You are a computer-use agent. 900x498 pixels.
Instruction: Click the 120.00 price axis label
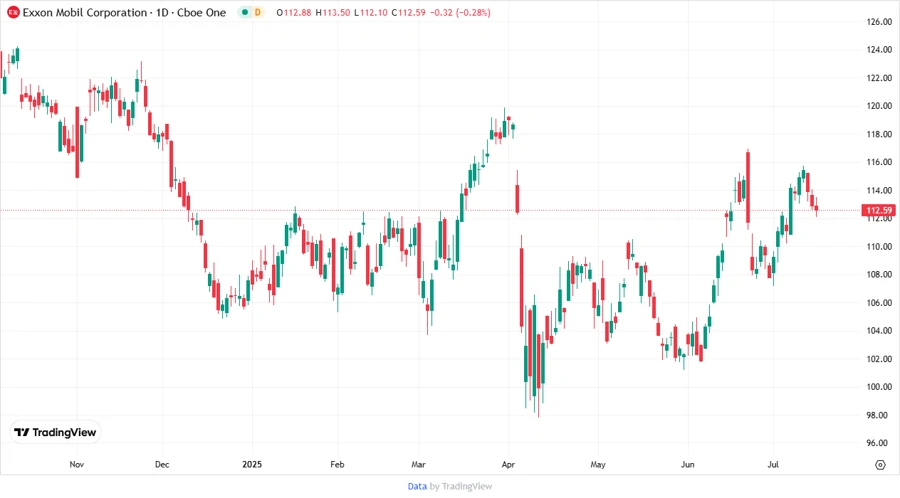879,106
